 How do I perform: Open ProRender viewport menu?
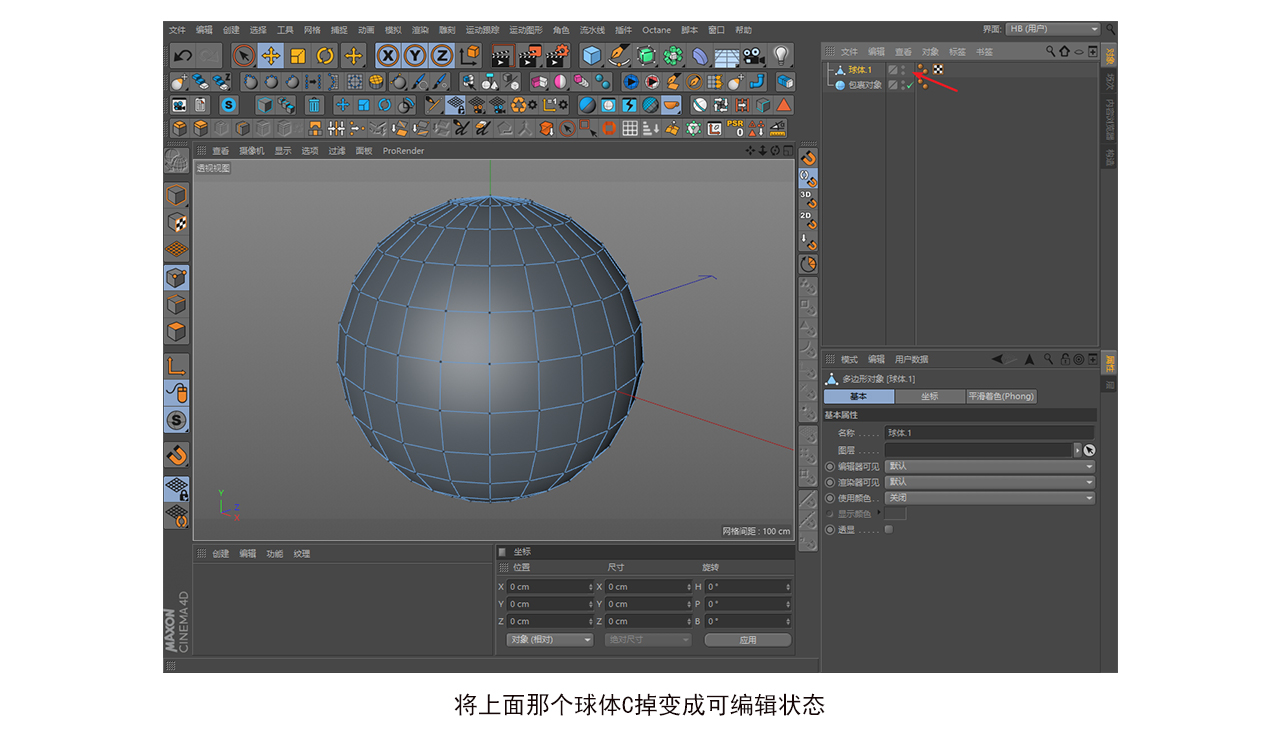(x=404, y=151)
